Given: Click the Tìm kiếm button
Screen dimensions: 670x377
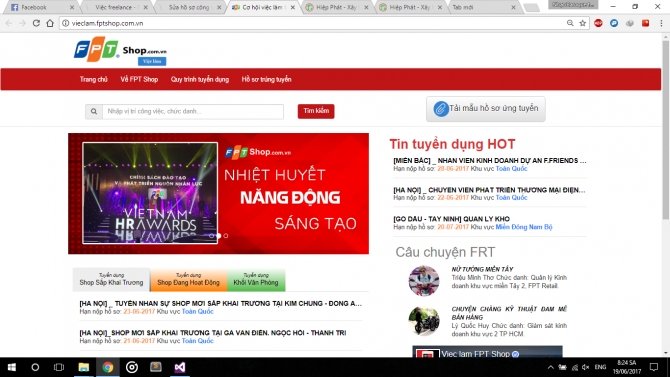Looking at the screenshot, I should [316, 111].
